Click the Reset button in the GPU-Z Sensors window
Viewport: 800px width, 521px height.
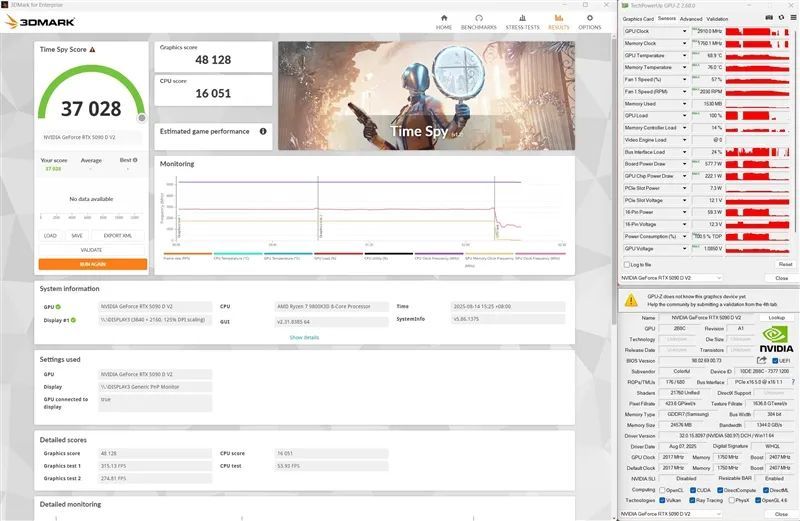pyautogui.click(x=785, y=264)
